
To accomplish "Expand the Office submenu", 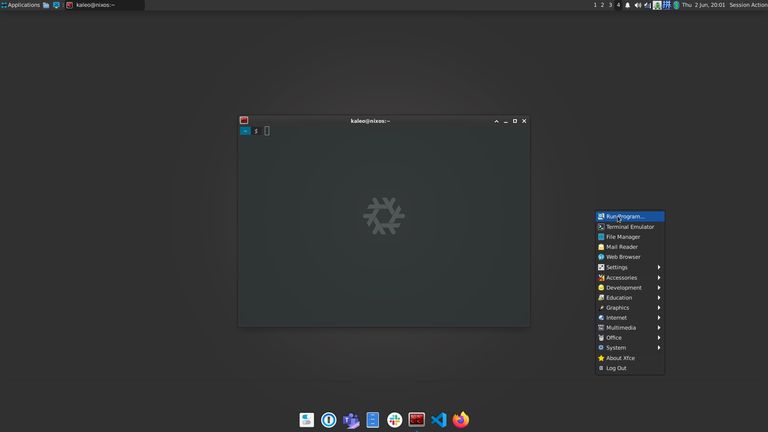I will tap(630, 338).
